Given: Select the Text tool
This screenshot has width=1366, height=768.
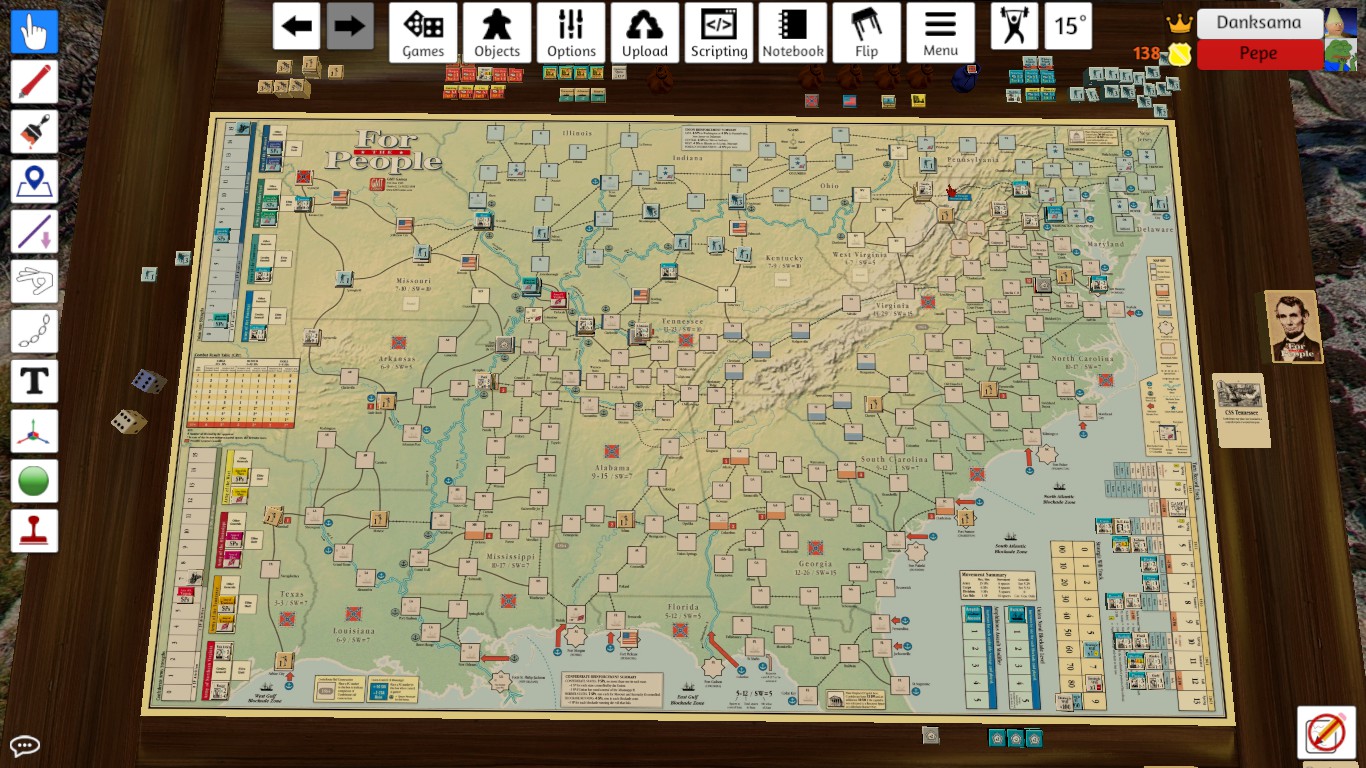Looking at the screenshot, I should click(x=34, y=381).
